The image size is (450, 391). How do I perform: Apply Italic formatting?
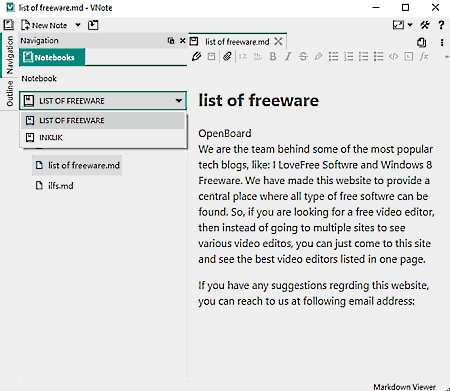coord(288,56)
